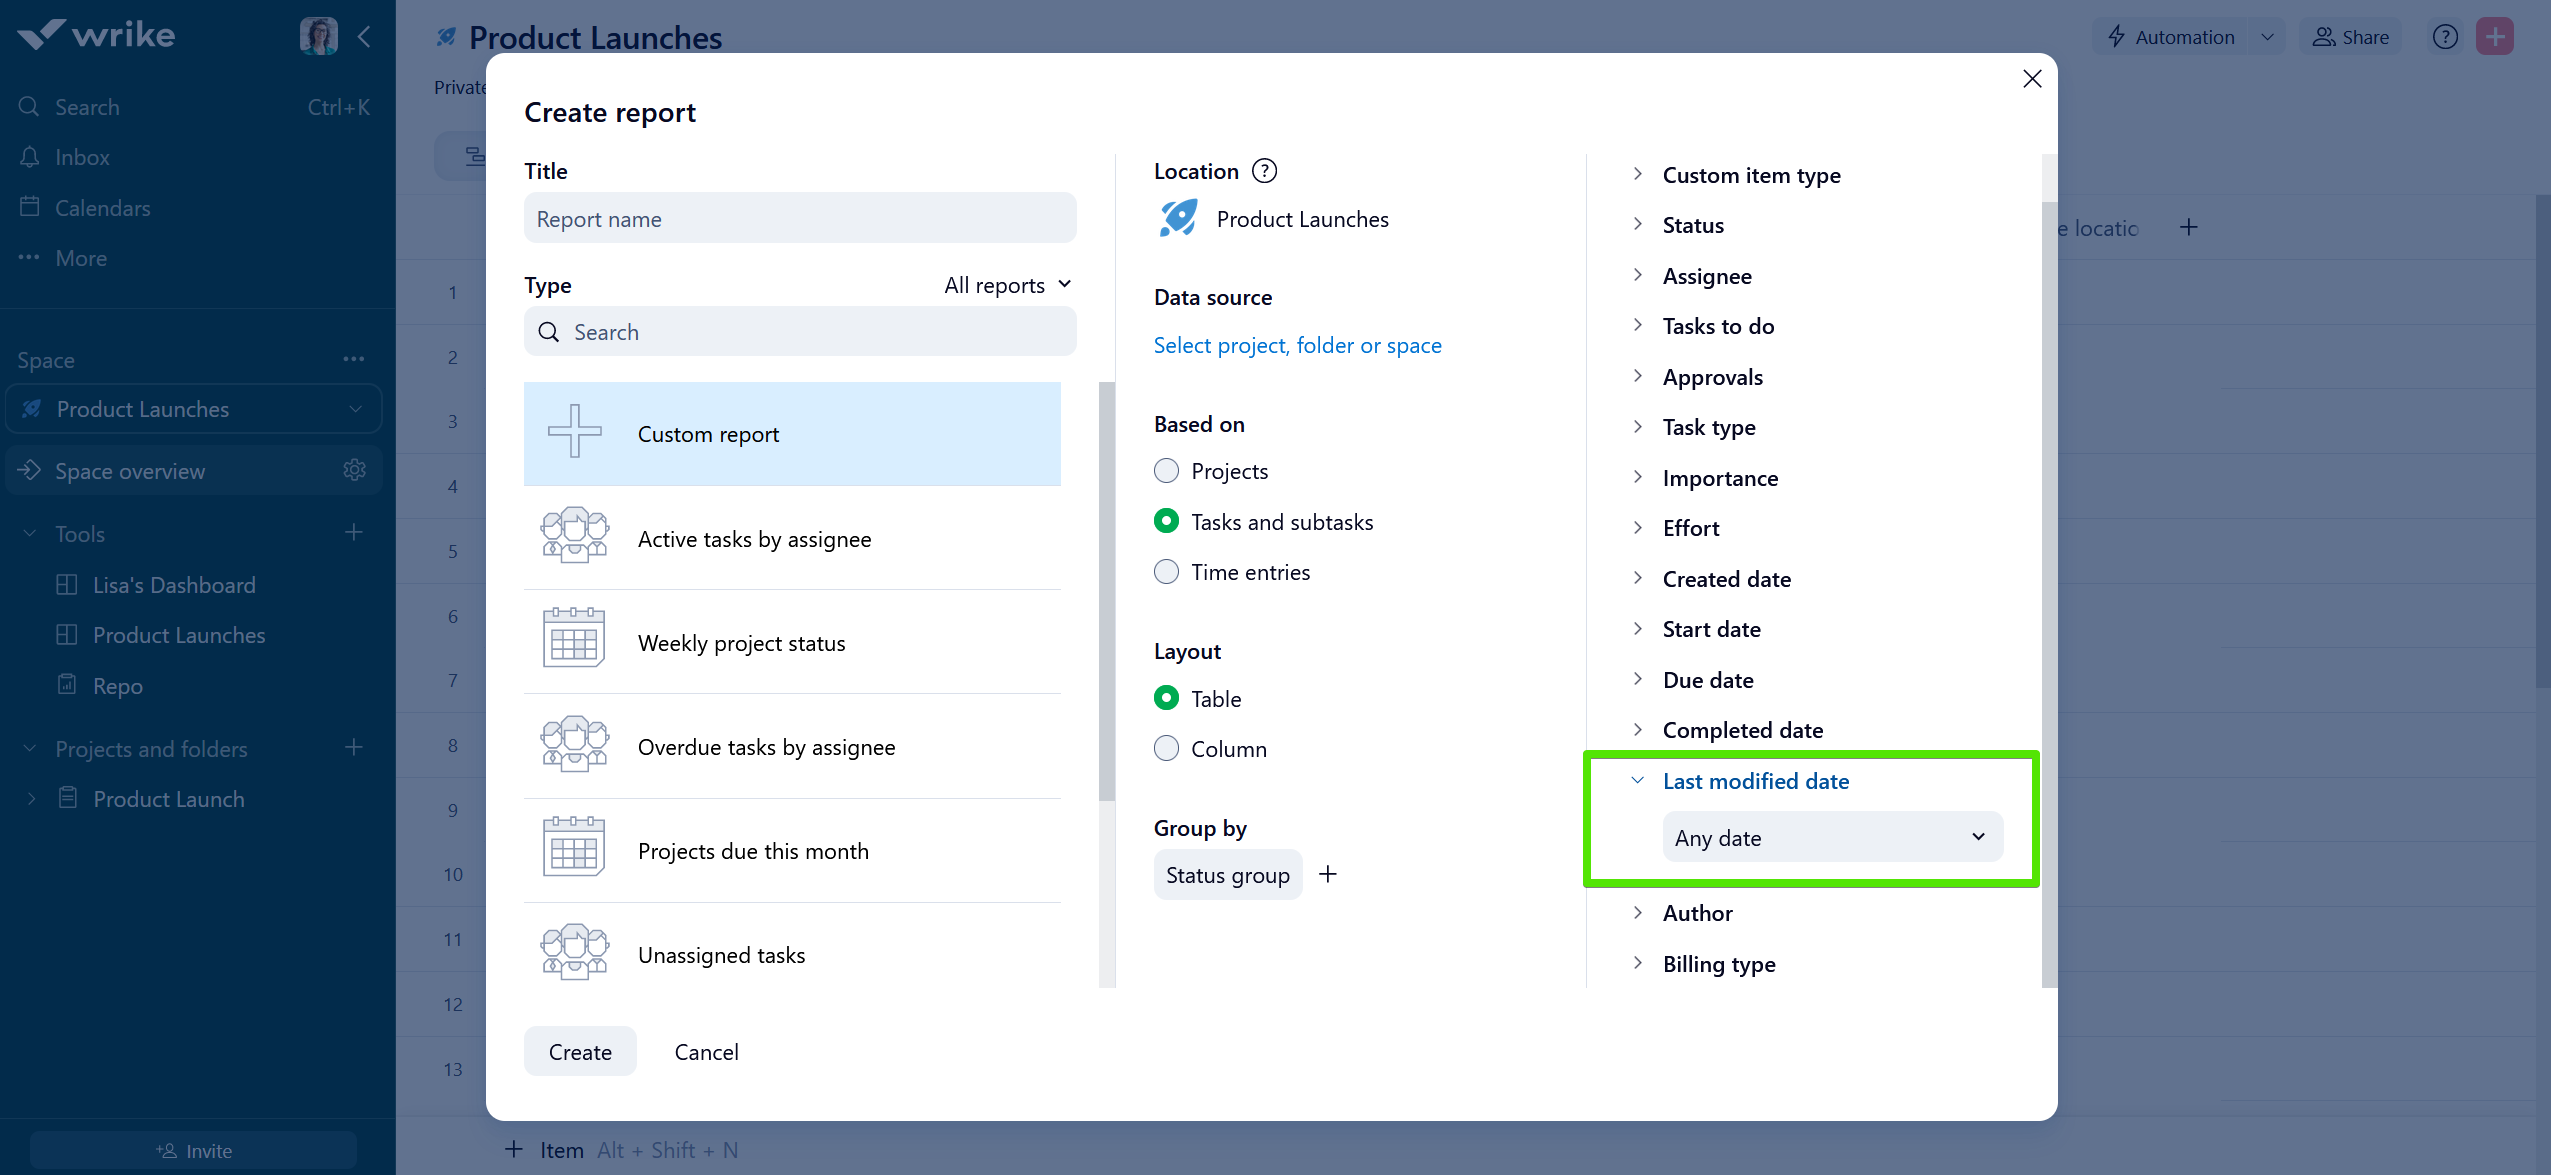Open the All reports dropdown
2551x1175 pixels.
pos(1006,285)
